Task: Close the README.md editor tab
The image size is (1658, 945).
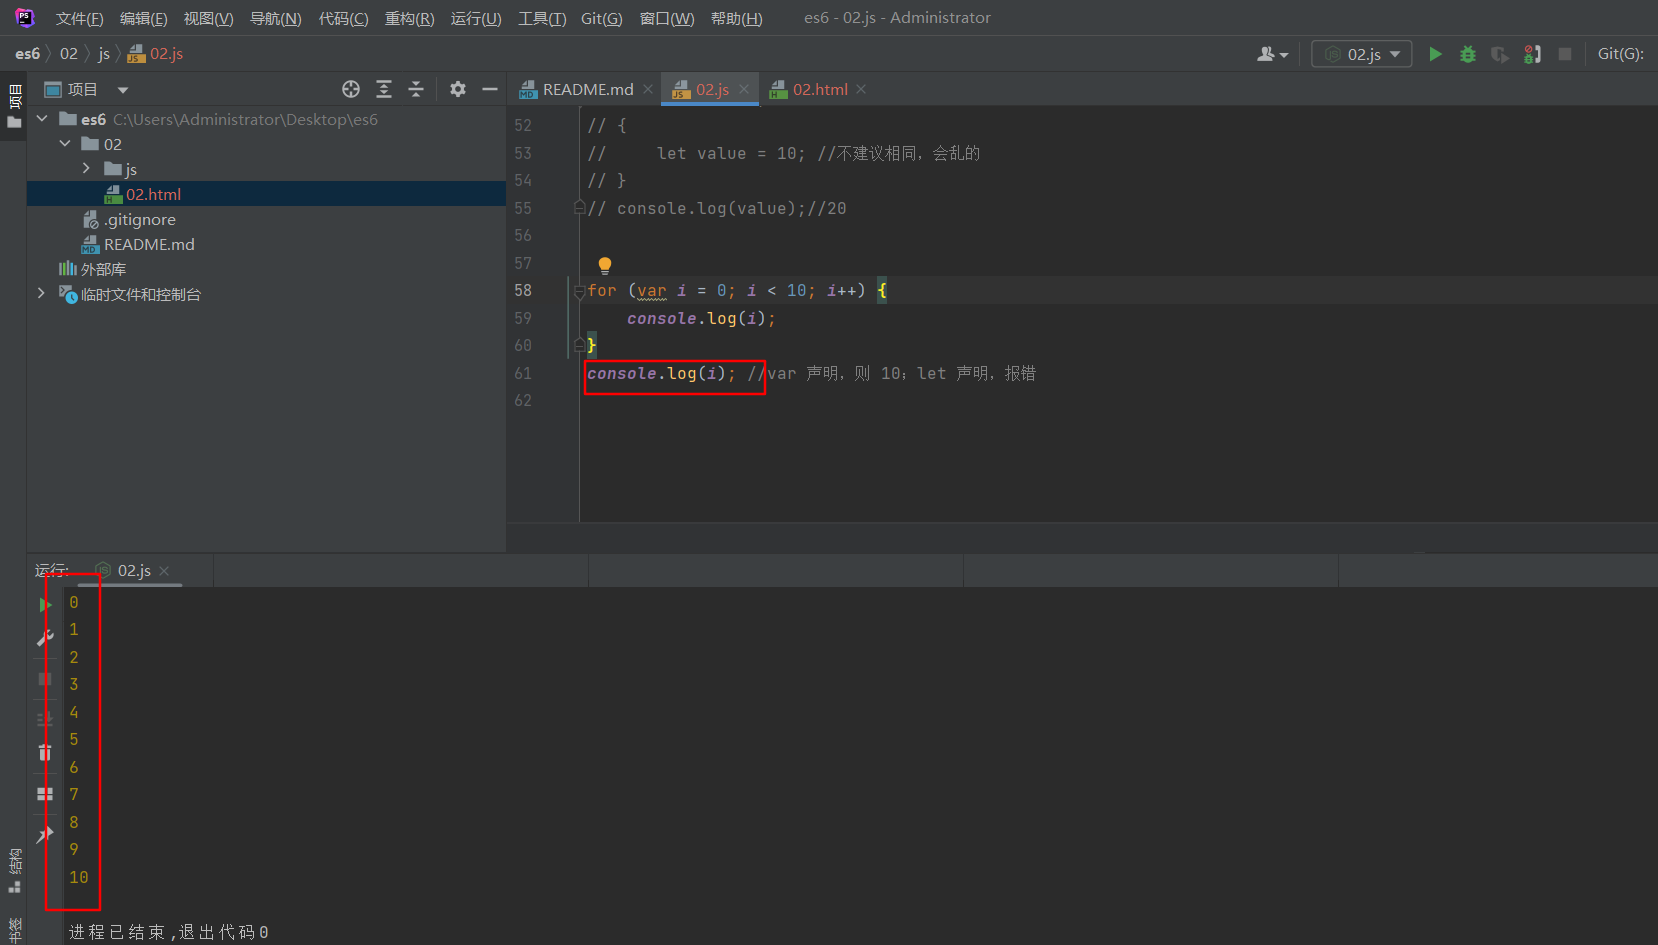Action: tap(648, 90)
